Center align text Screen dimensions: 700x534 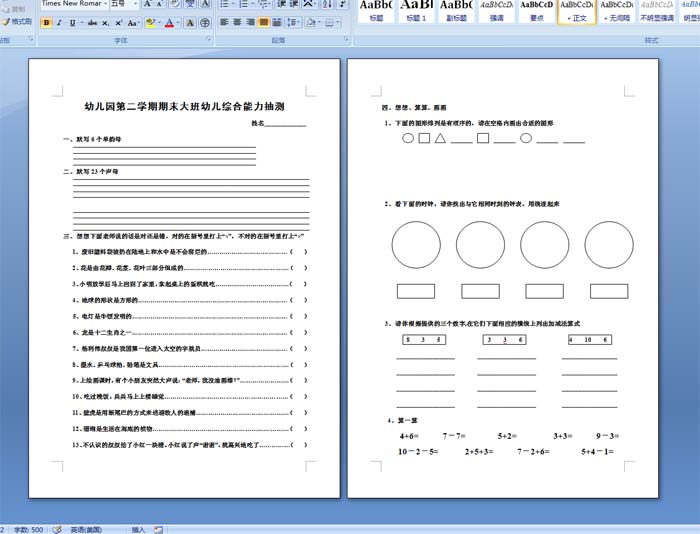click(238, 22)
